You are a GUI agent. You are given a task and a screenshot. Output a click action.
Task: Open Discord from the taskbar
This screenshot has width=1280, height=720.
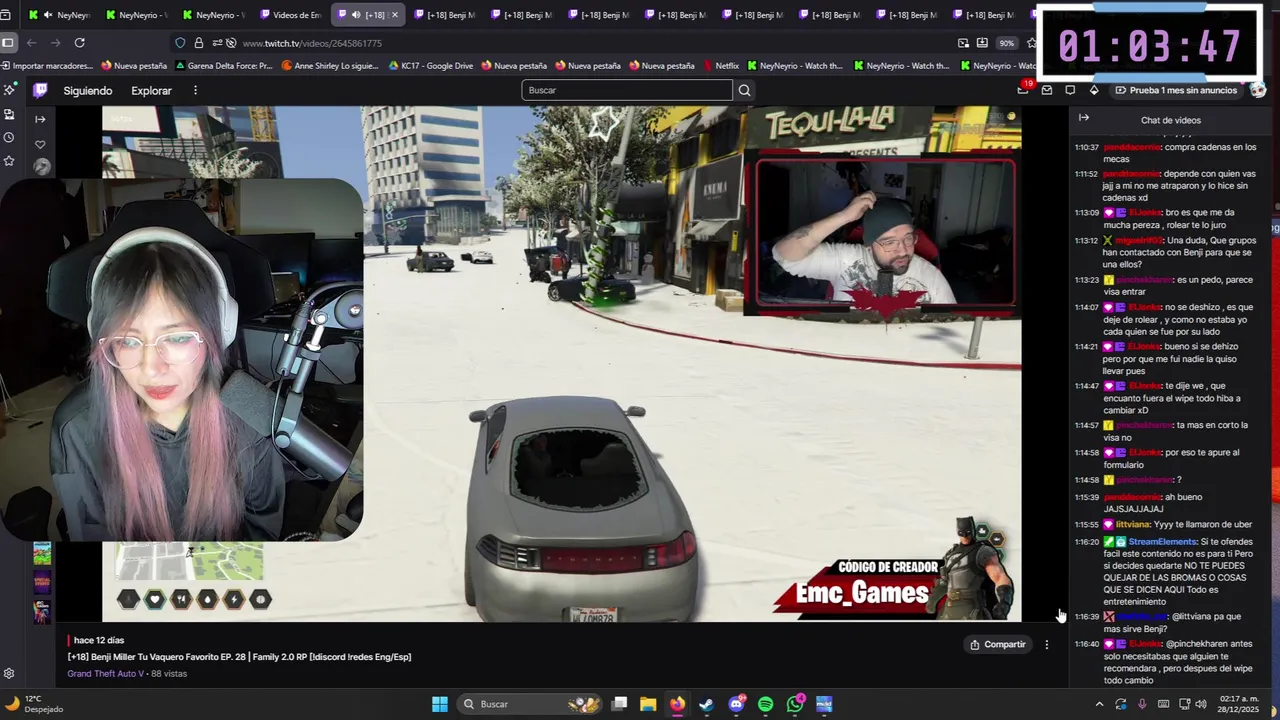click(736, 704)
